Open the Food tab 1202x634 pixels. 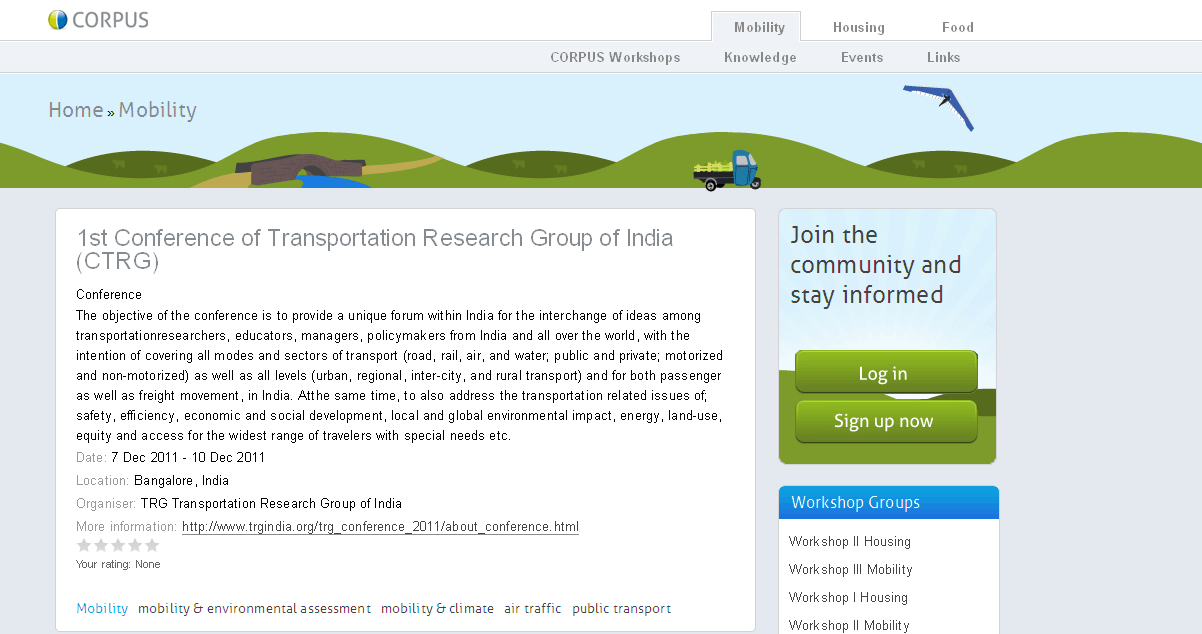957,27
